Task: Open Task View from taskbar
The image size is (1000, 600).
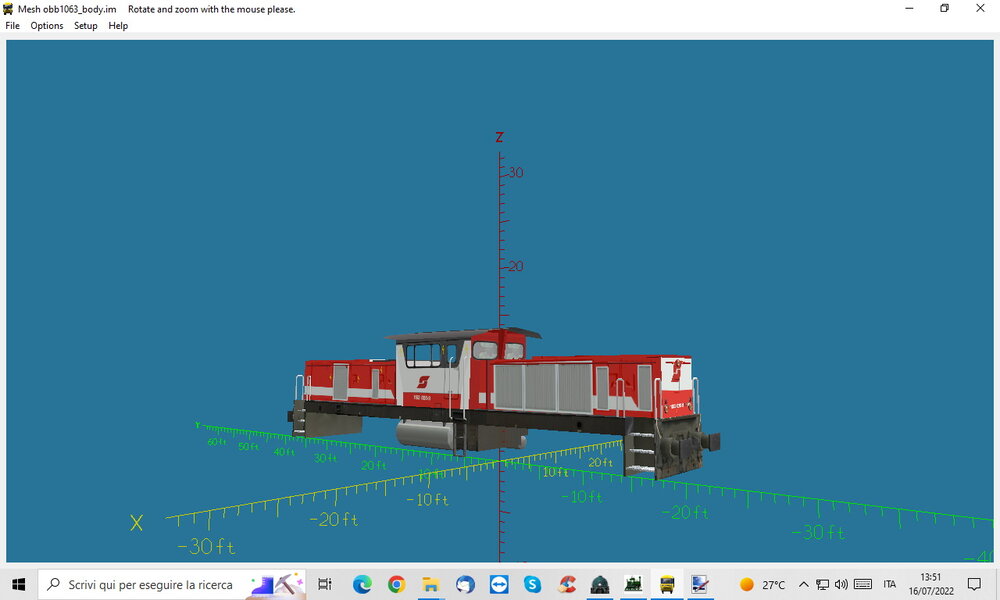Action: click(x=325, y=584)
